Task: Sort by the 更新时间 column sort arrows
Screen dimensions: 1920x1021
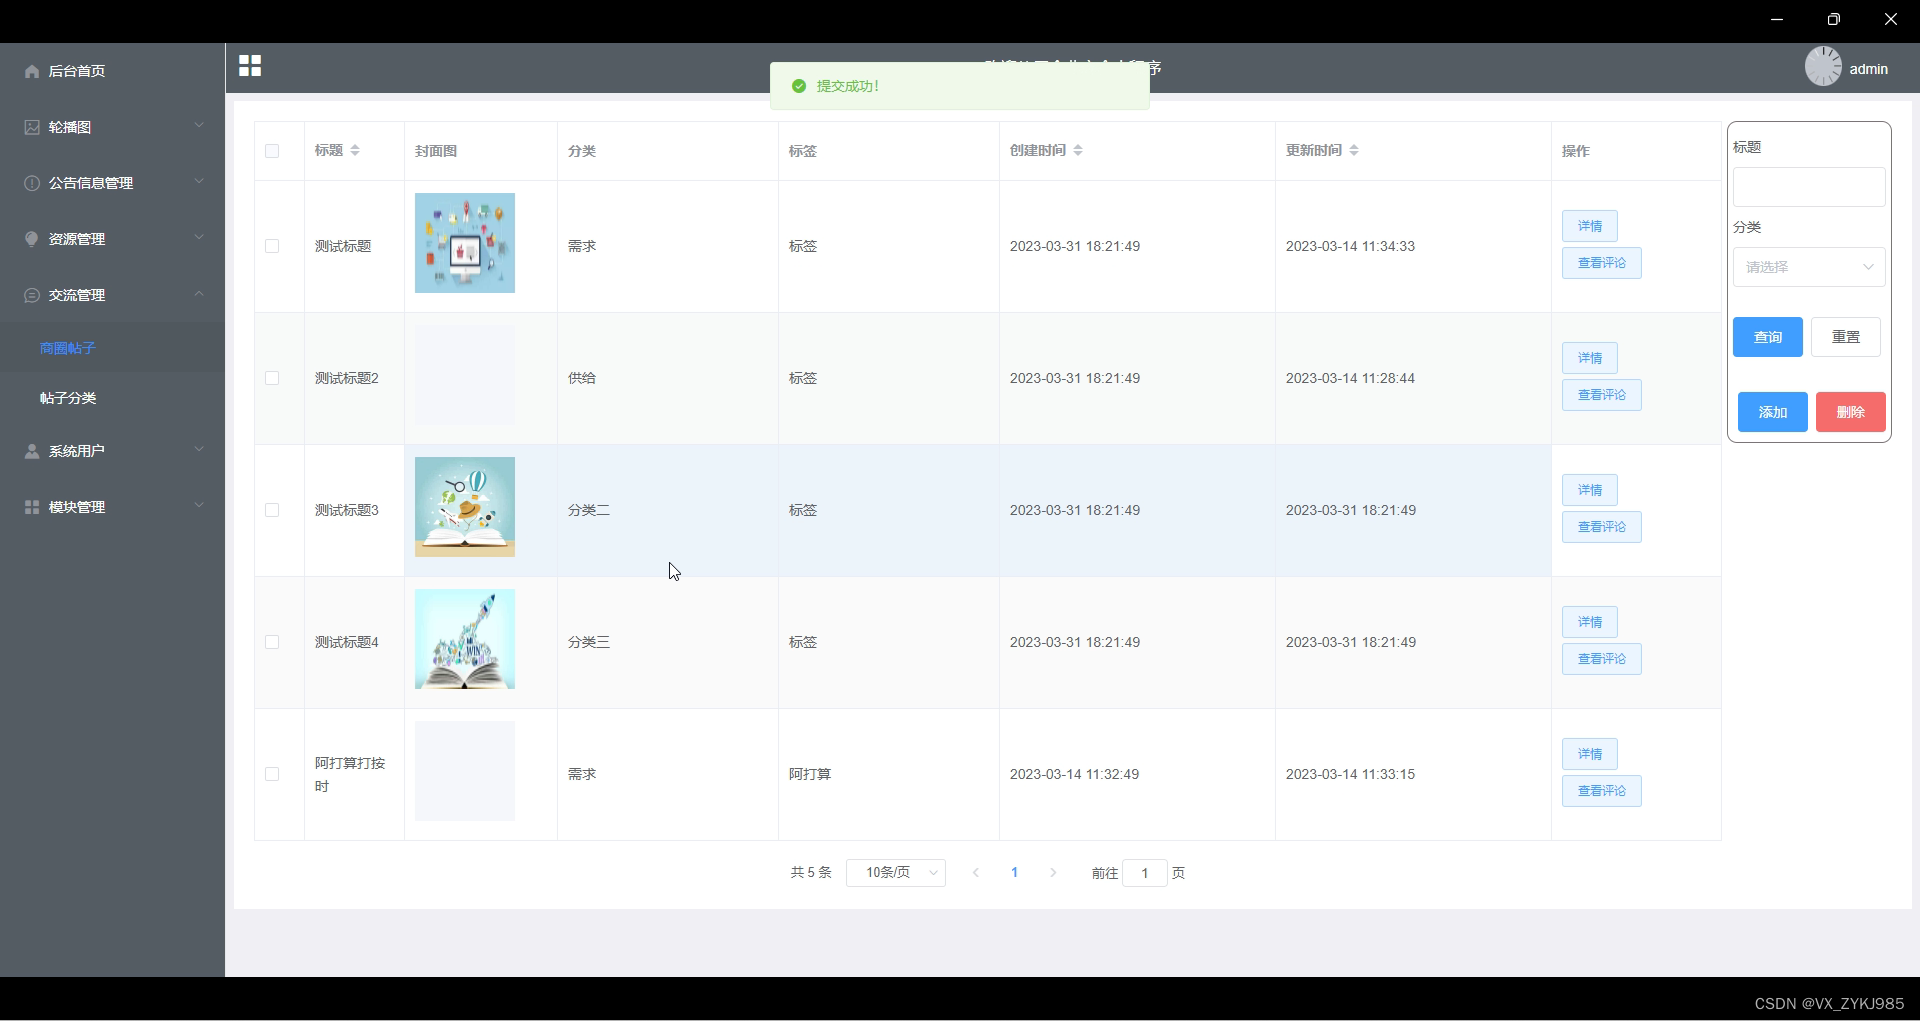Action: pos(1354,150)
